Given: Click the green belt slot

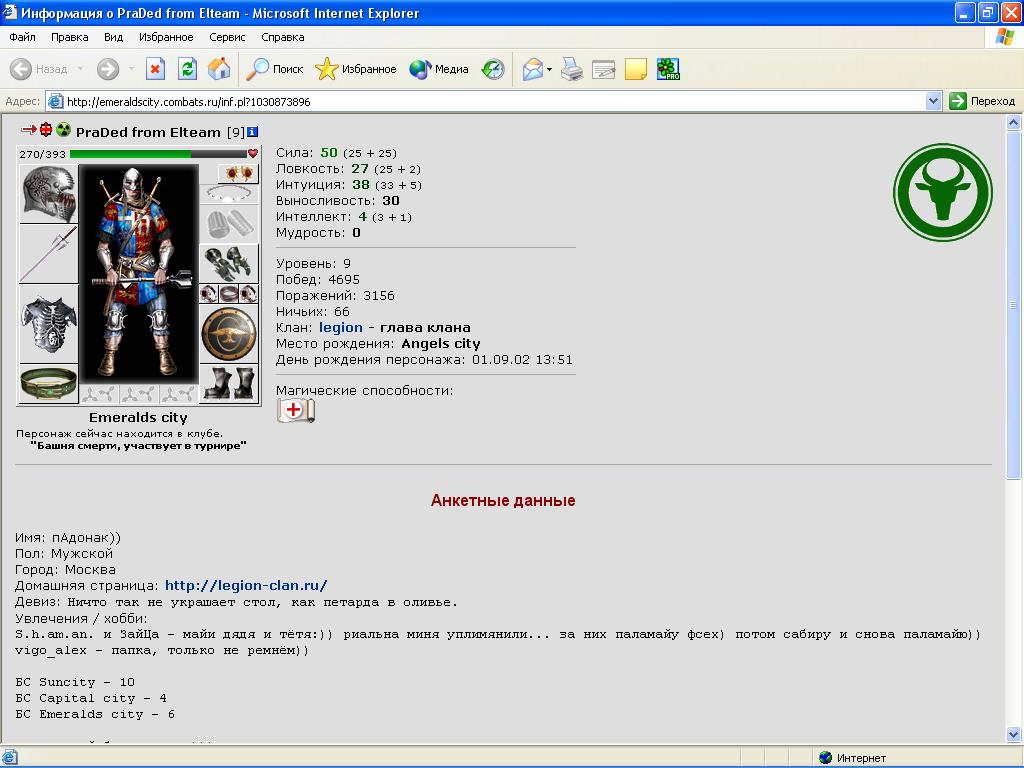Looking at the screenshot, I should [48, 383].
